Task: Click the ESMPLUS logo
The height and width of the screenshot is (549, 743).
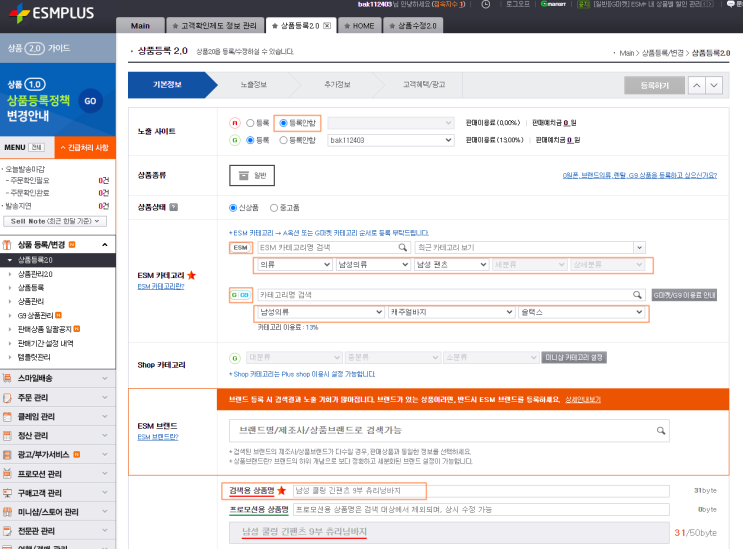Action: [x=52, y=13]
